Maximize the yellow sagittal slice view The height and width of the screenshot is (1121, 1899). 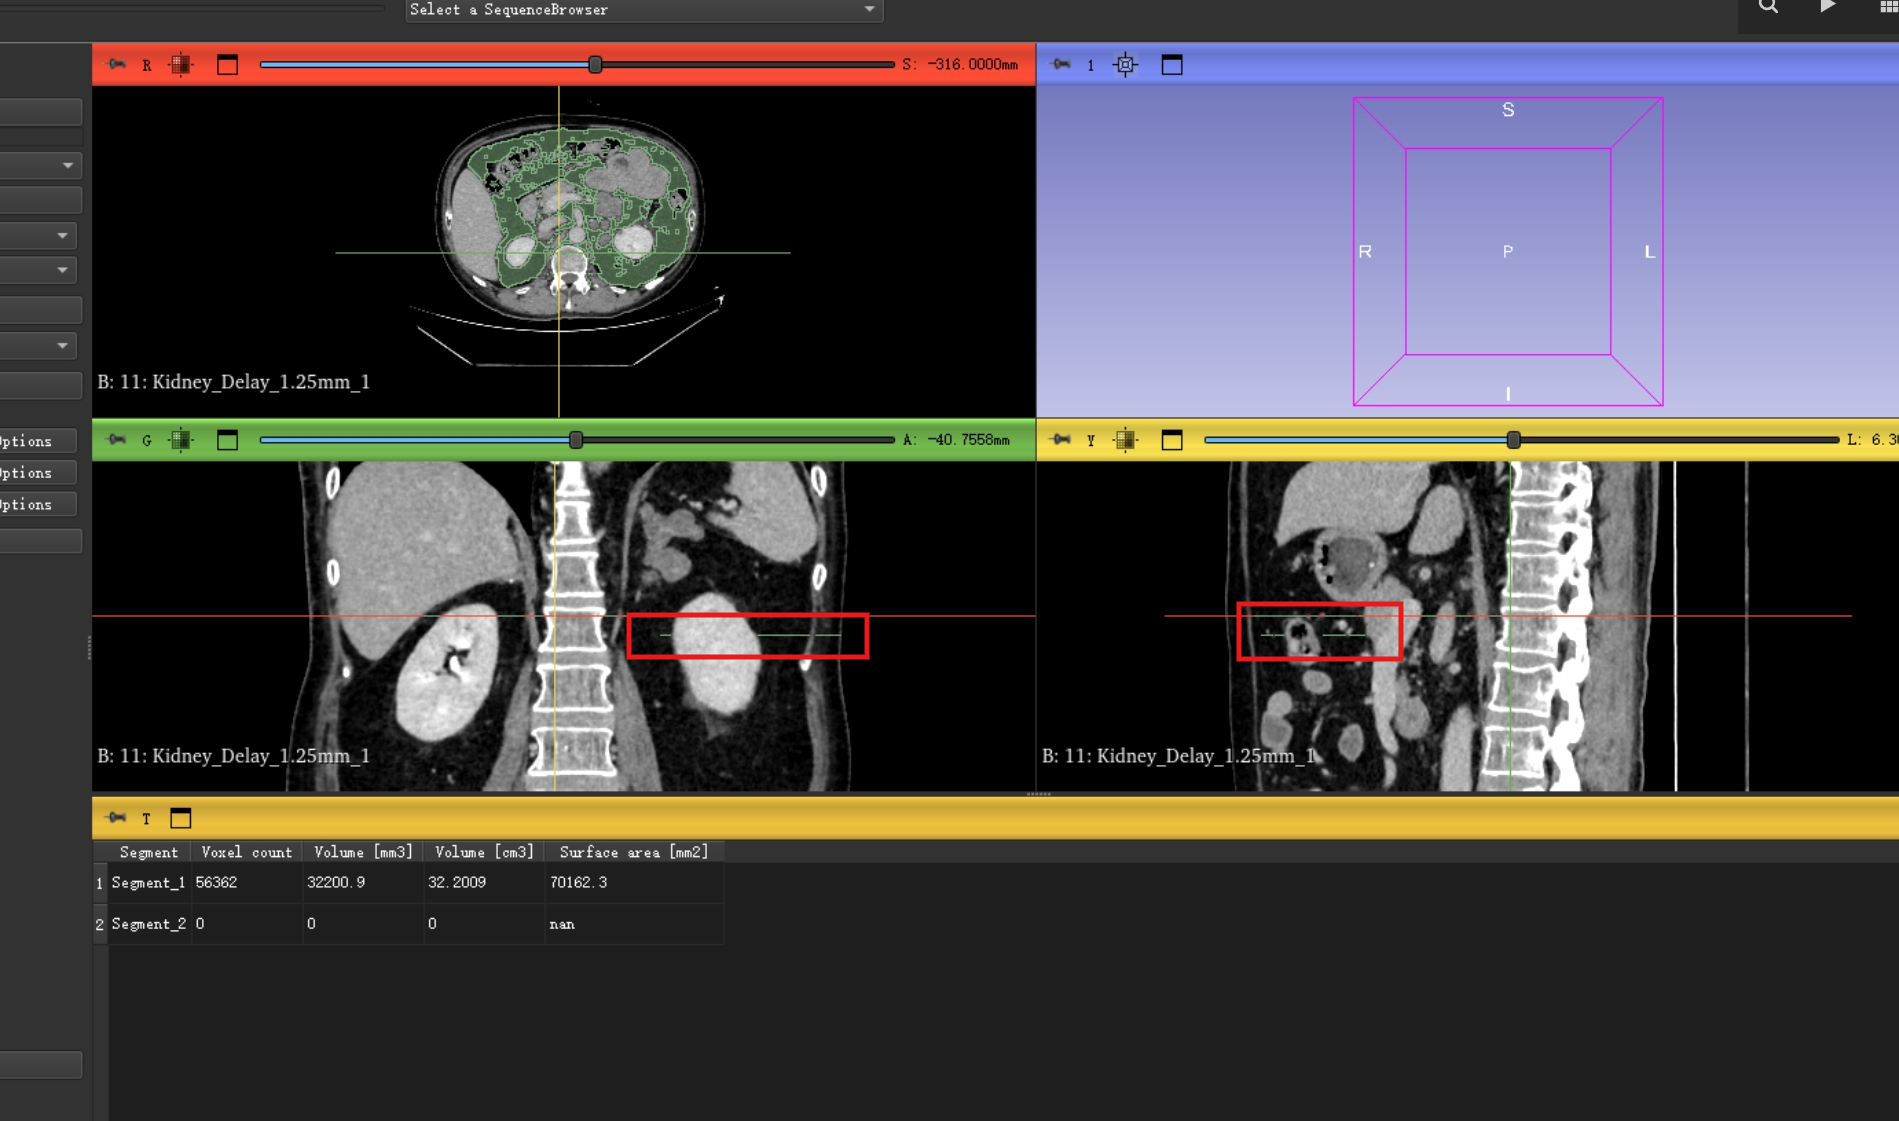1172,440
